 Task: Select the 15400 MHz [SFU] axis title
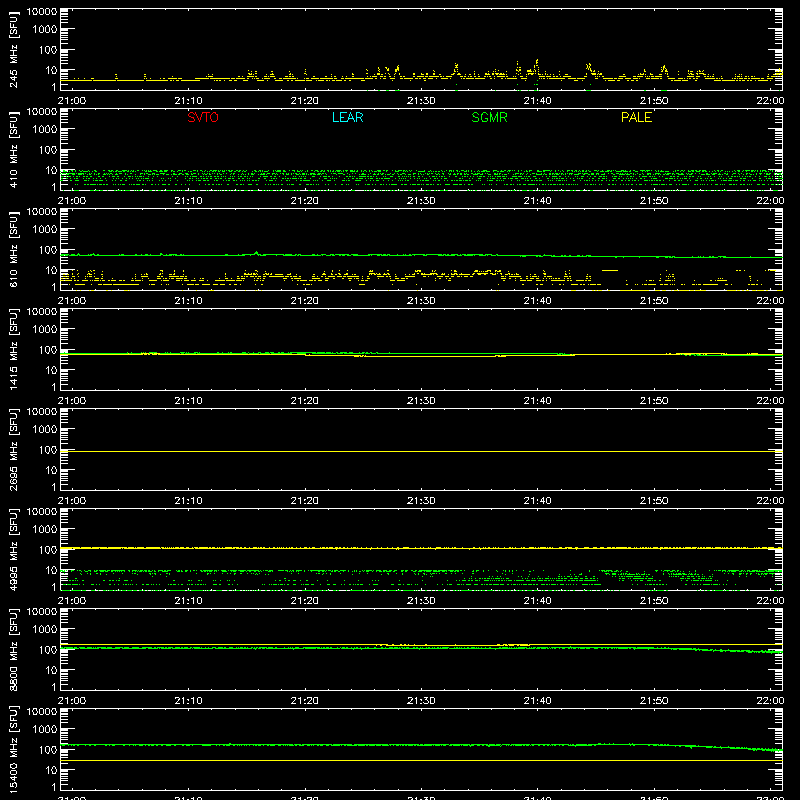[14, 750]
